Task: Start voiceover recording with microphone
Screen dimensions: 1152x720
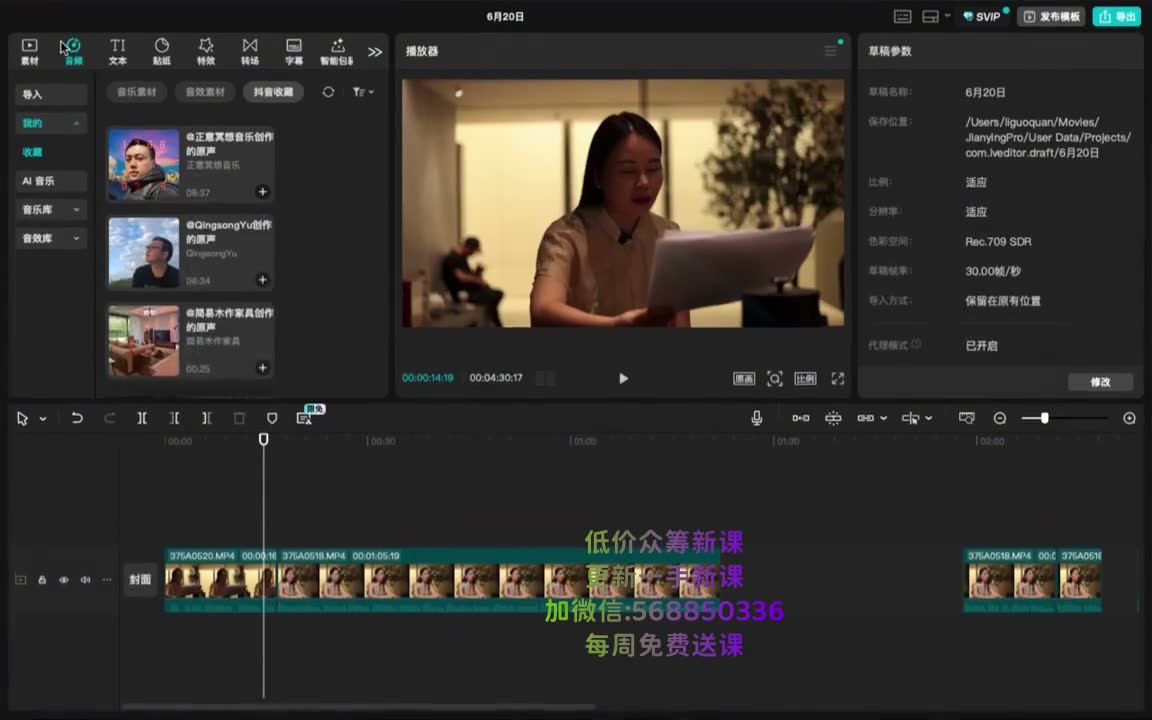Action: point(757,418)
